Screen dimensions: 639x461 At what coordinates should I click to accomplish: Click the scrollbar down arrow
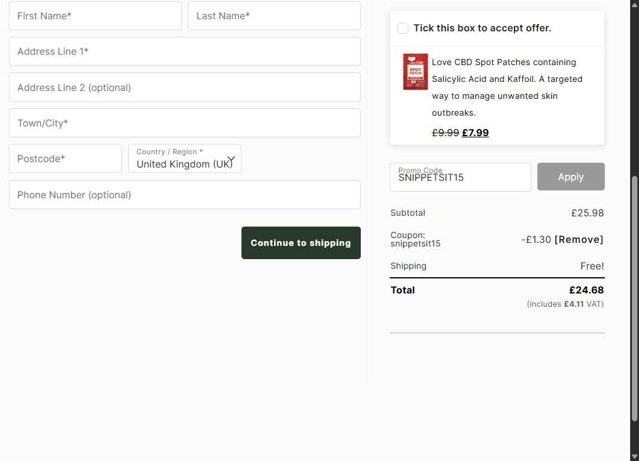coord(634,457)
